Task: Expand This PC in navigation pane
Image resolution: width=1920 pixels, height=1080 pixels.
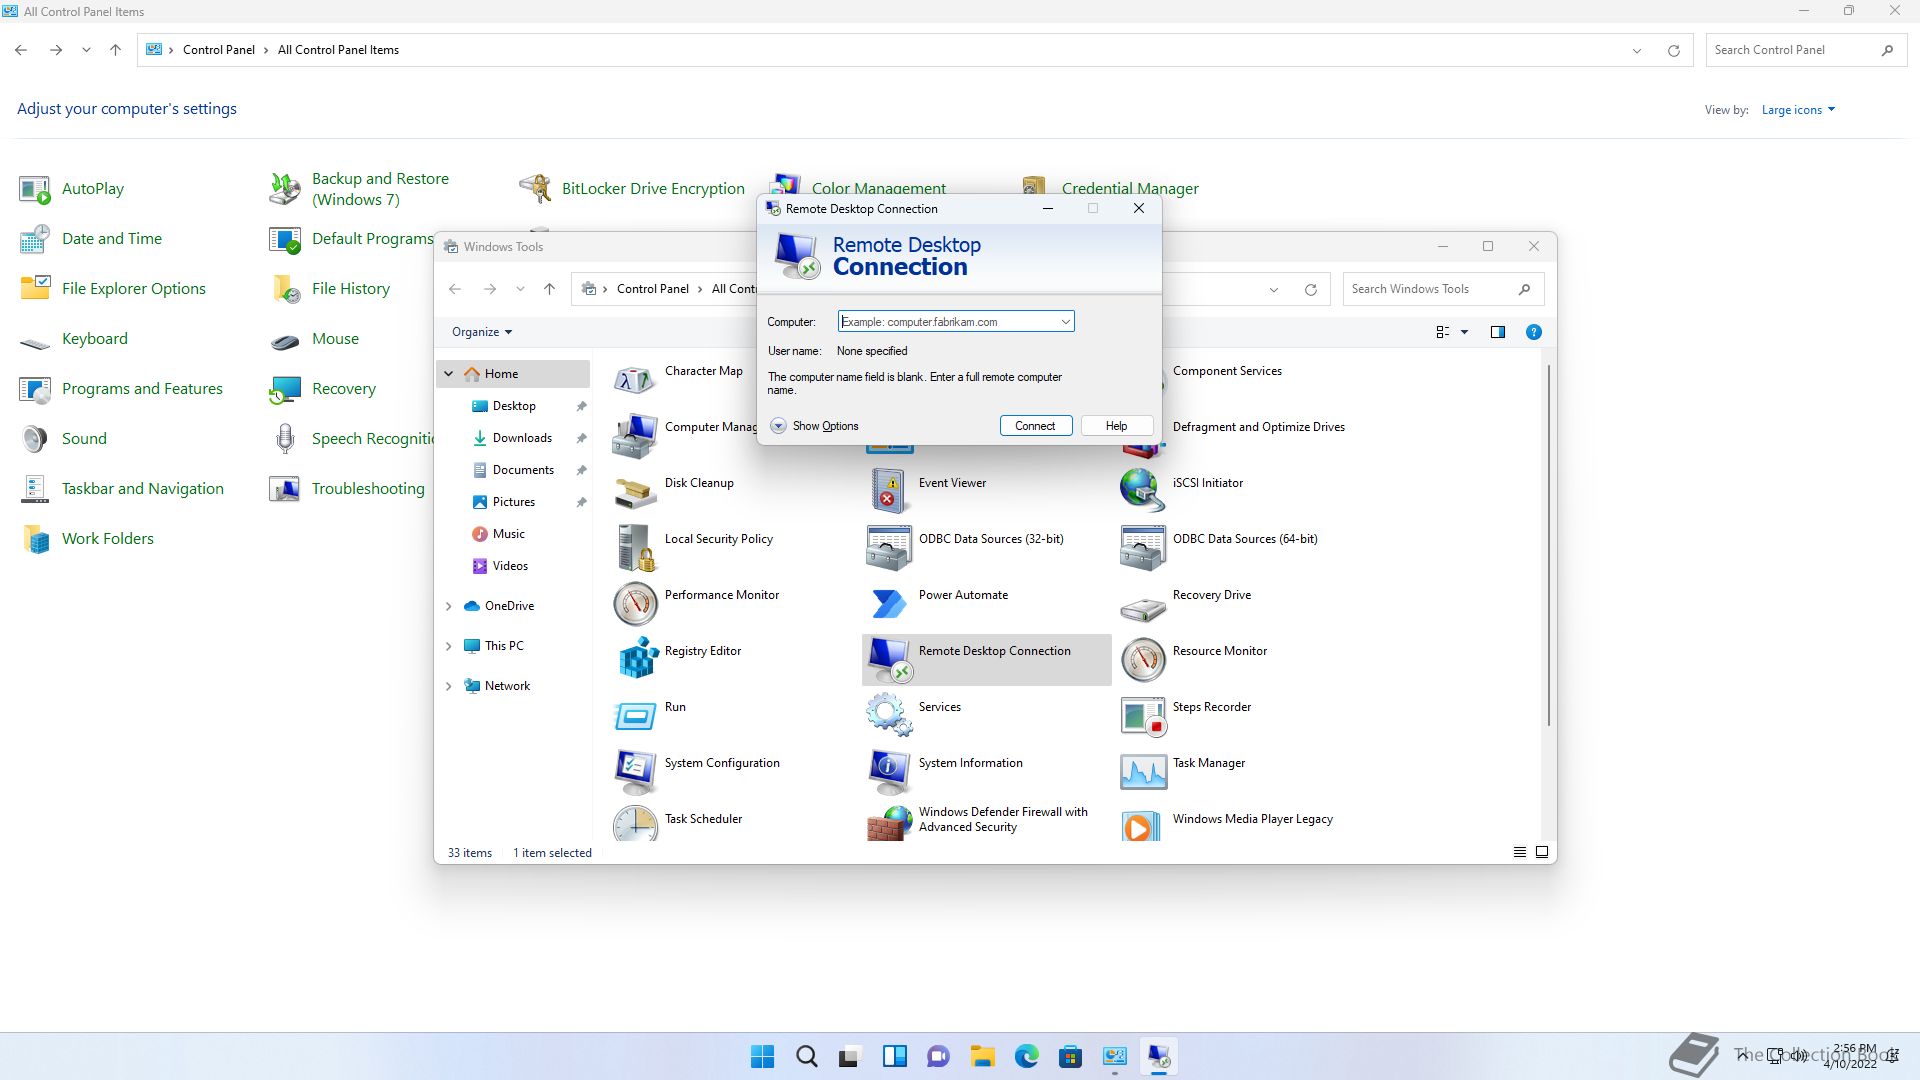Action: pos(449,646)
